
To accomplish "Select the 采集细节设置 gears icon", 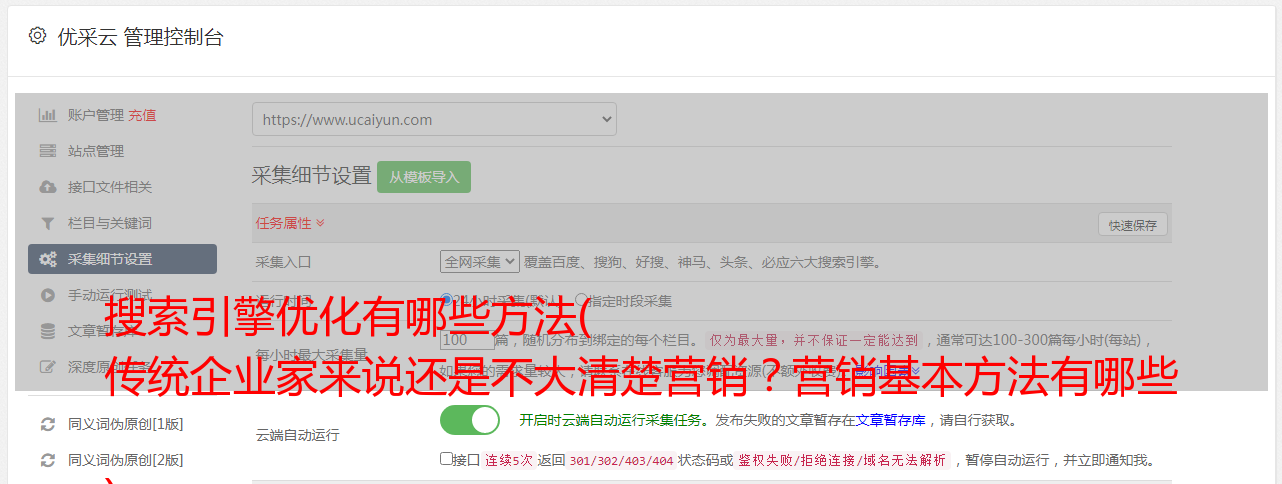I will [47, 259].
